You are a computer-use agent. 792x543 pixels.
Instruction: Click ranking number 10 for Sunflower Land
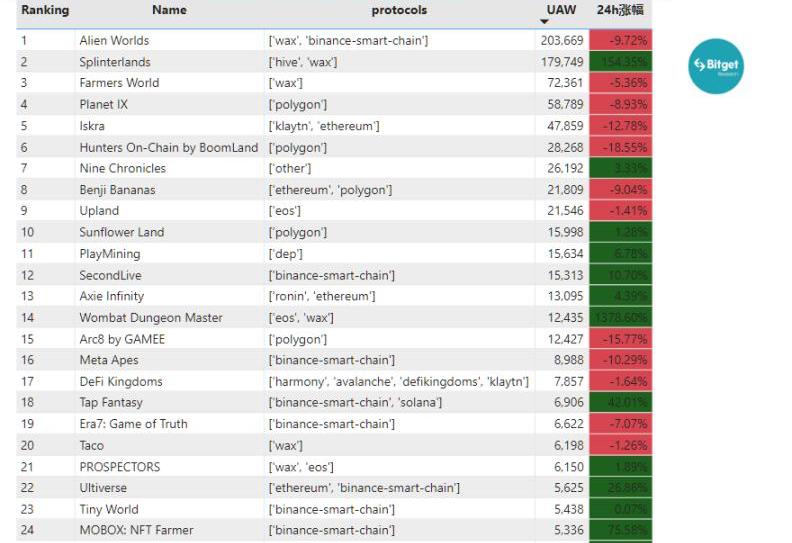tap(28, 233)
